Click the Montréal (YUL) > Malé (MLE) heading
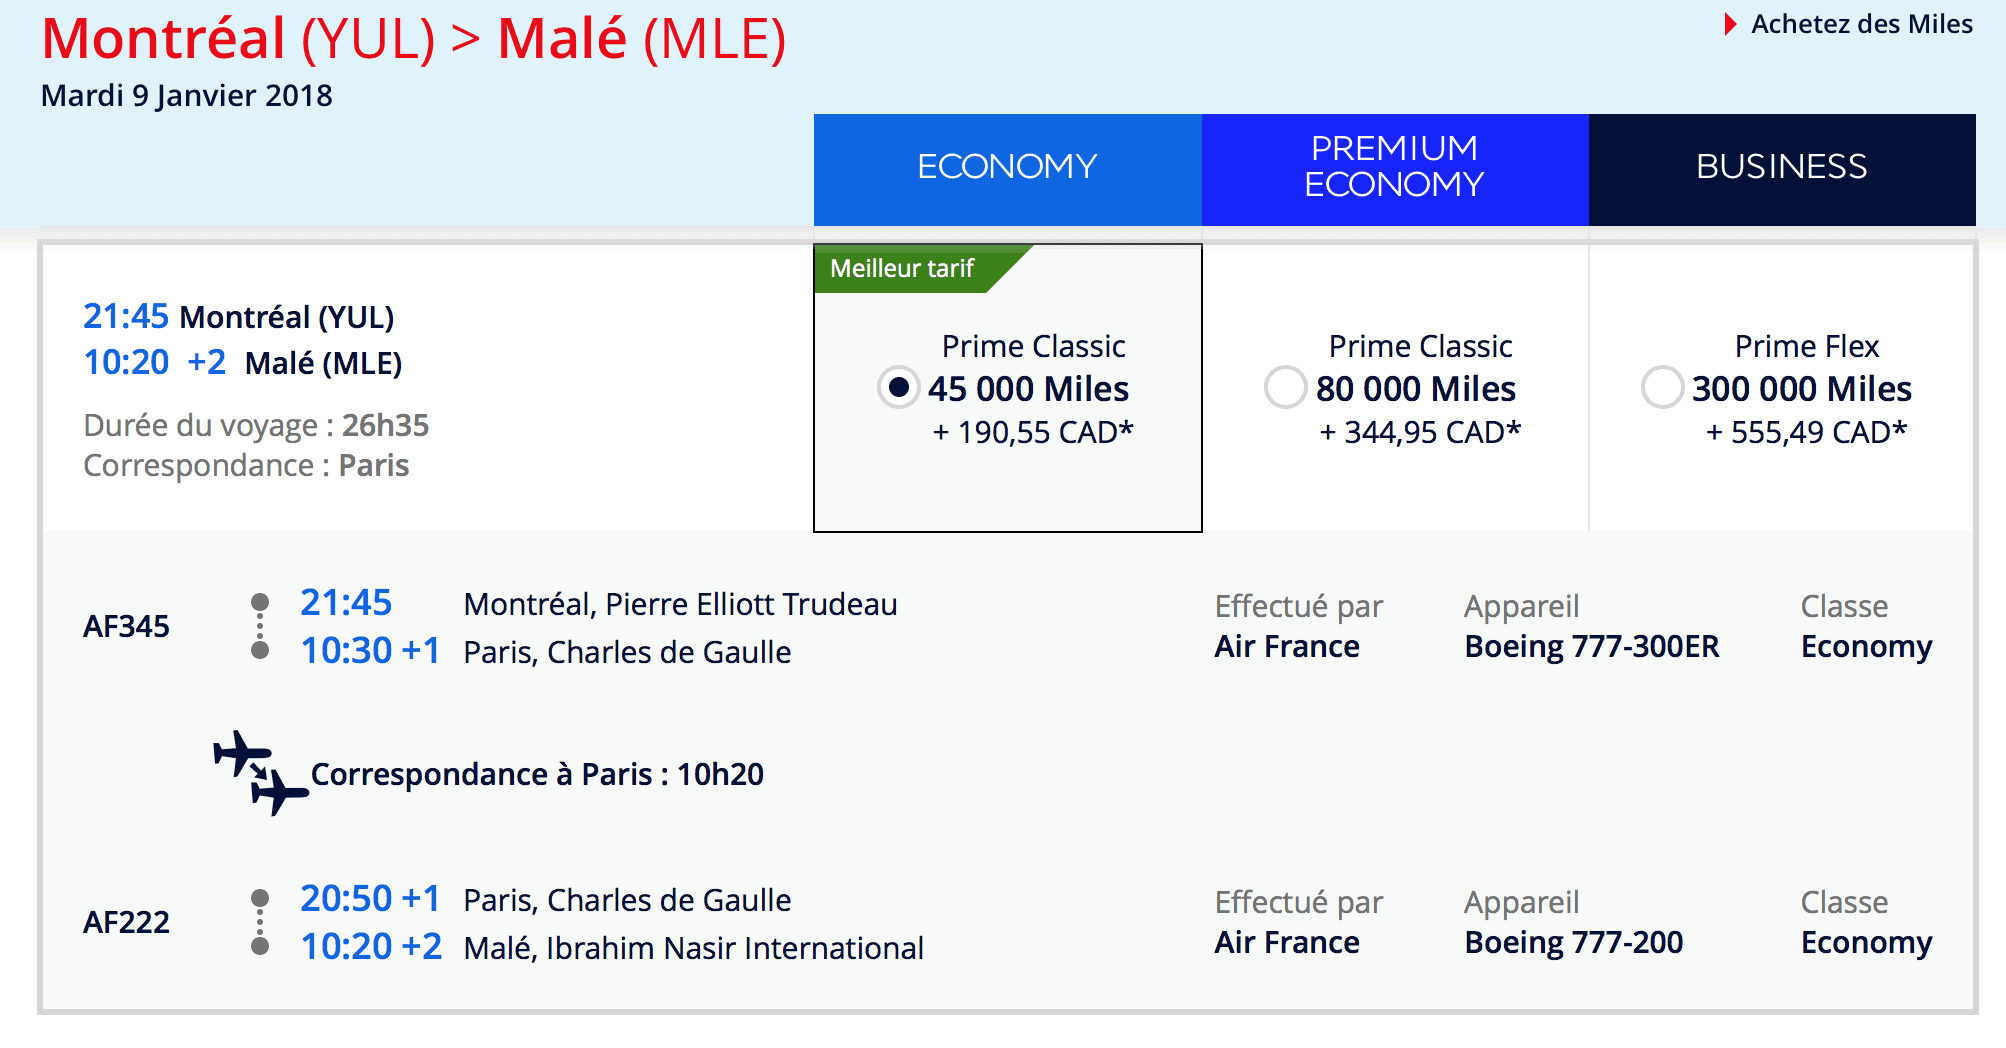 click(414, 40)
